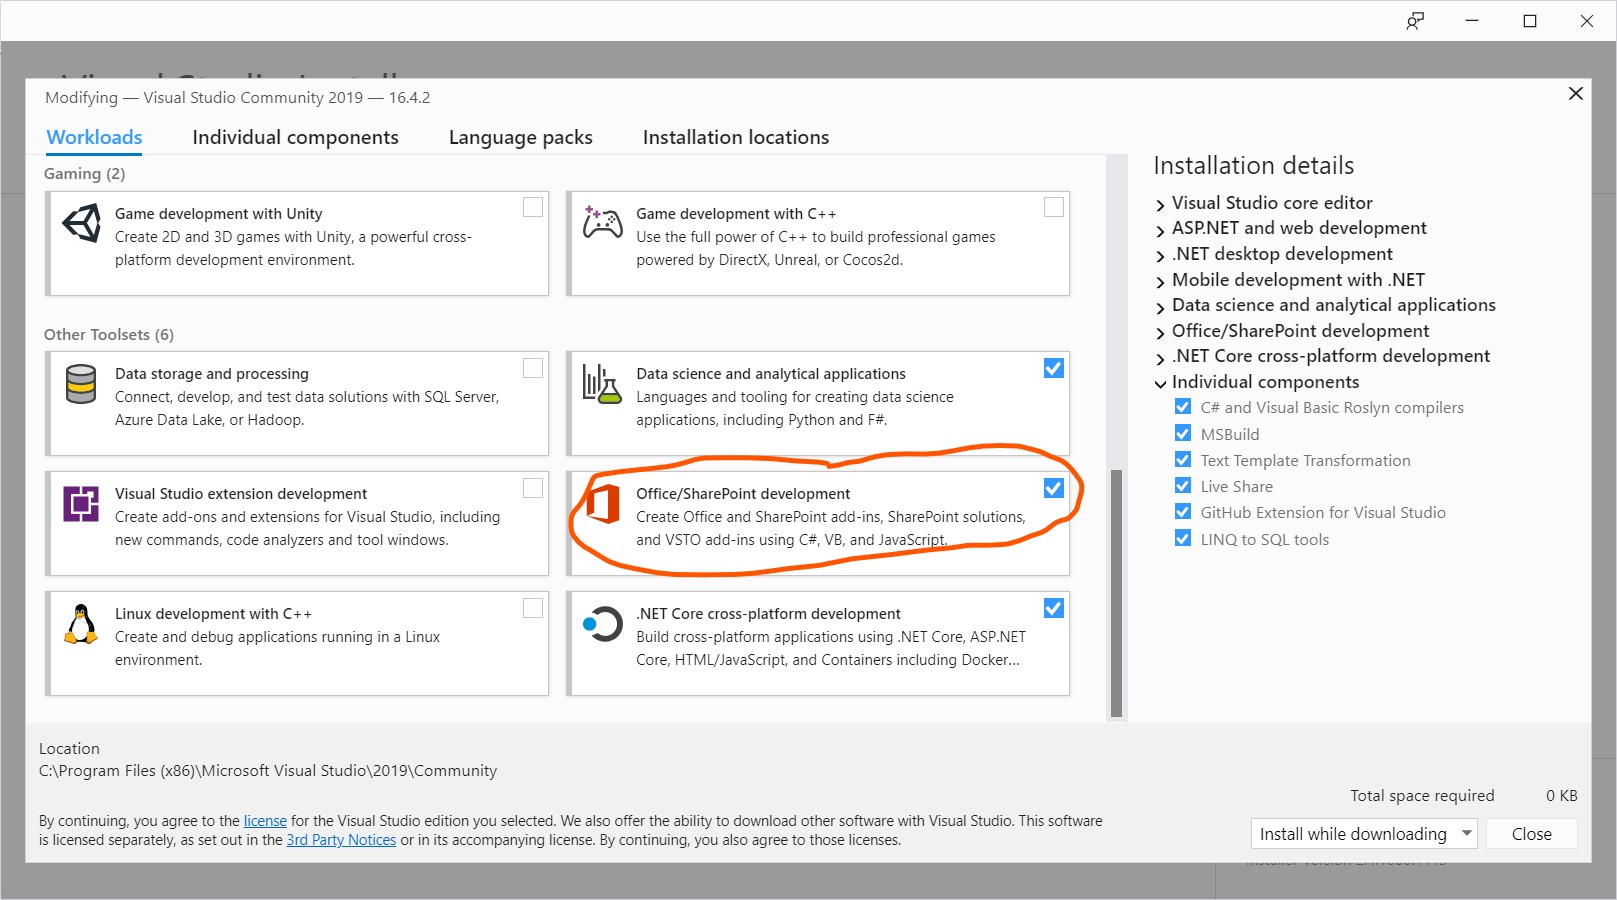Check Linux development with C++ workload
The height and width of the screenshot is (900, 1617).
pos(533,607)
